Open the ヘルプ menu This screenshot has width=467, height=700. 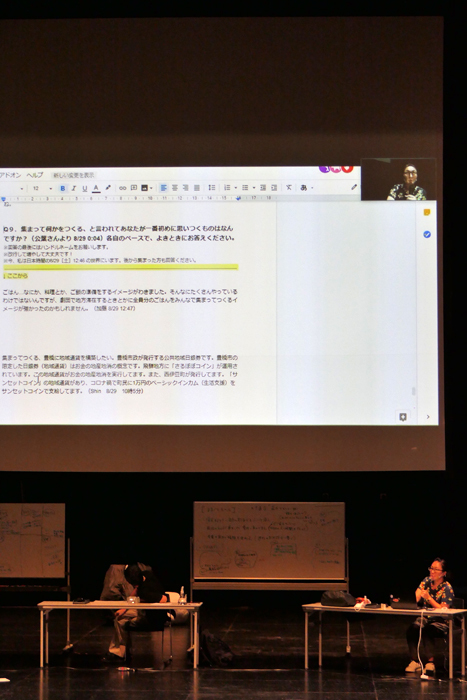pyautogui.click(x=35, y=175)
